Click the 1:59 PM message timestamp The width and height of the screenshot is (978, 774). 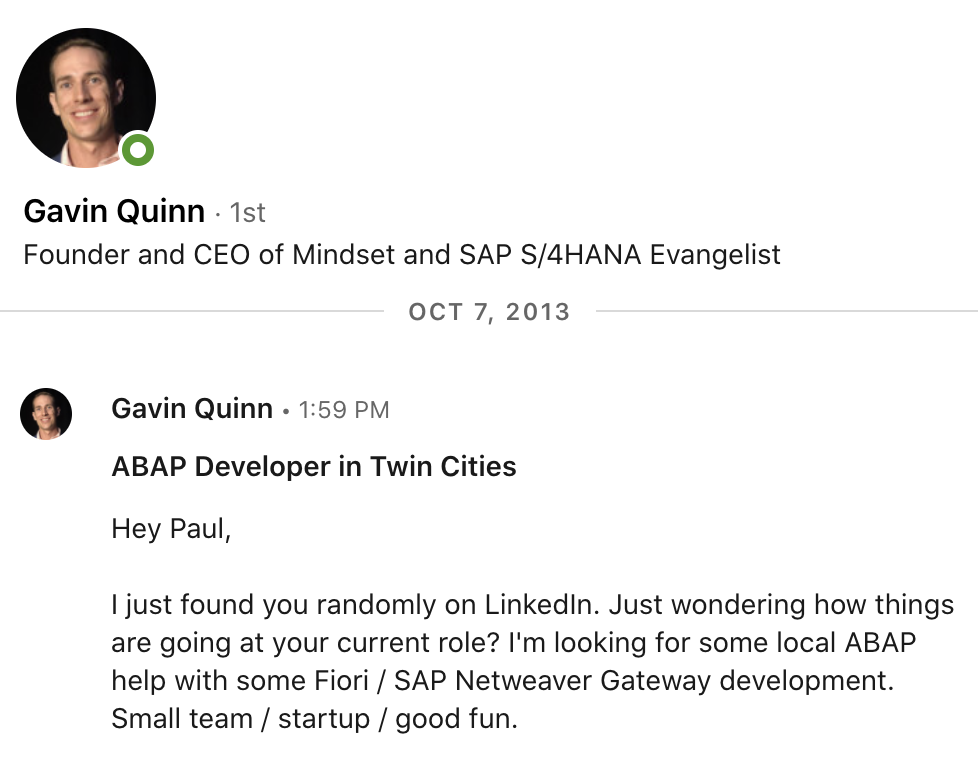(344, 410)
